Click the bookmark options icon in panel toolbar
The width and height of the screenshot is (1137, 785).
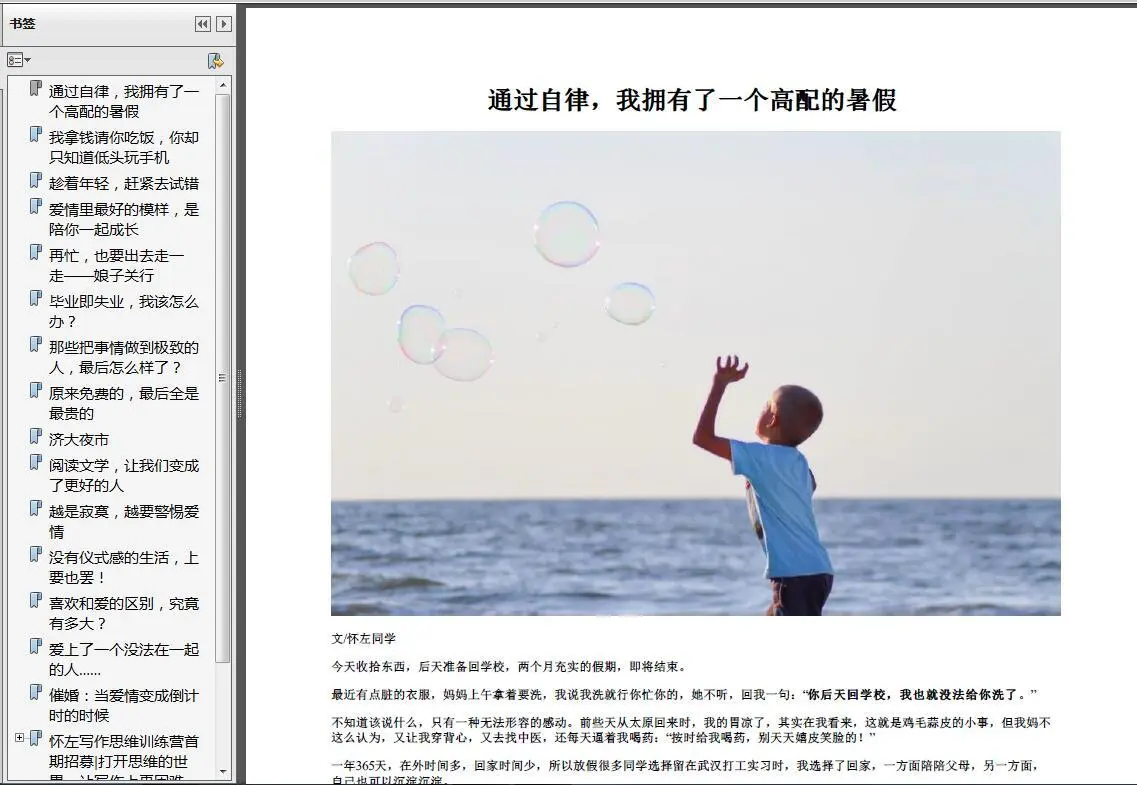point(15,60)
